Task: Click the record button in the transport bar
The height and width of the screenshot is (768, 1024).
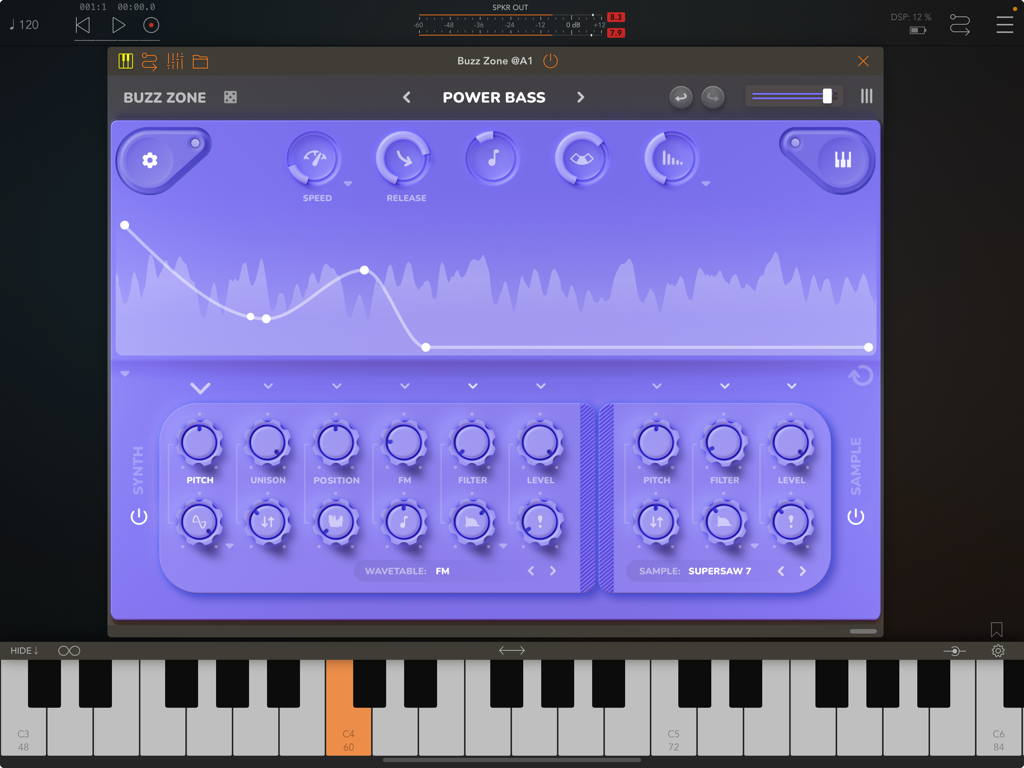Action: [x=150, y=25]
